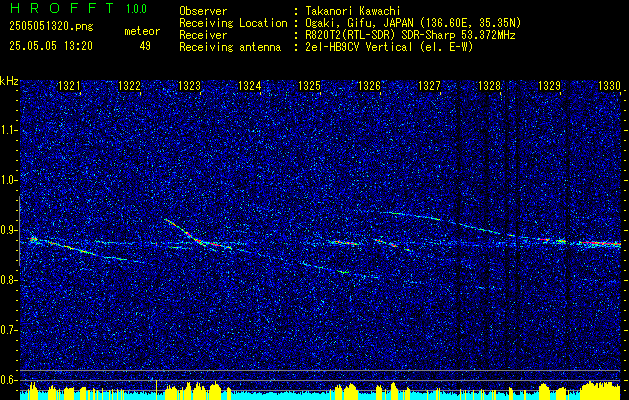Click the 1322 time marker
This screenshot has width=629, height=400.
pos(129,86)
